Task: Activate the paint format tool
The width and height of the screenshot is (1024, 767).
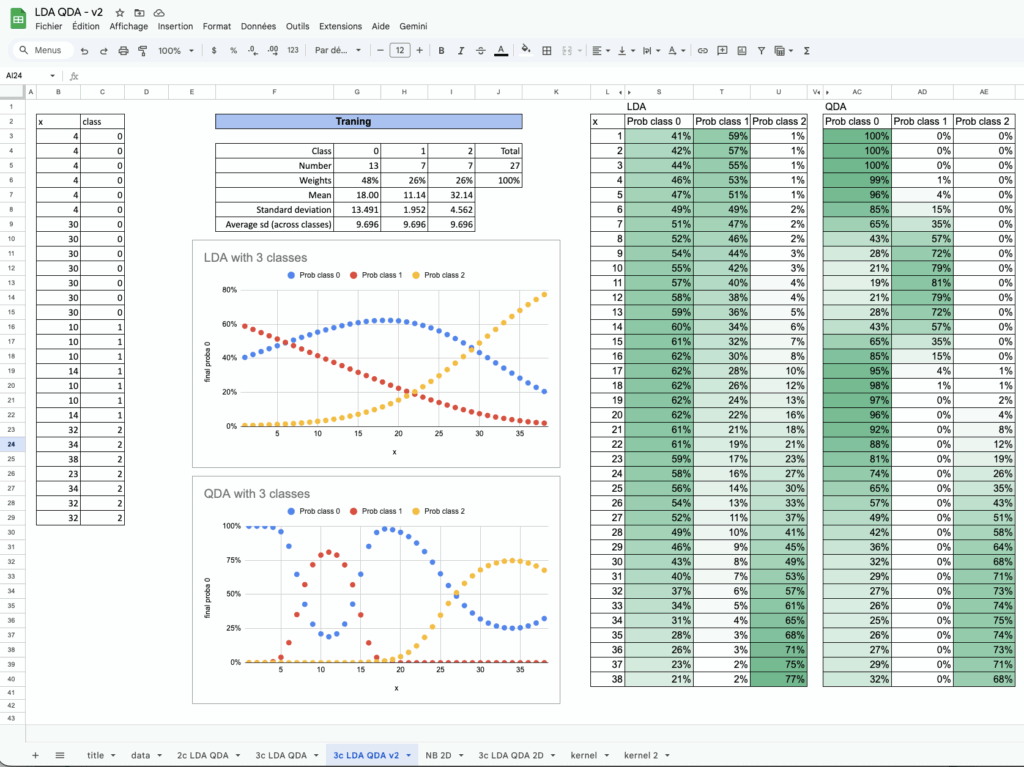Action: click(x=142, y=50)
